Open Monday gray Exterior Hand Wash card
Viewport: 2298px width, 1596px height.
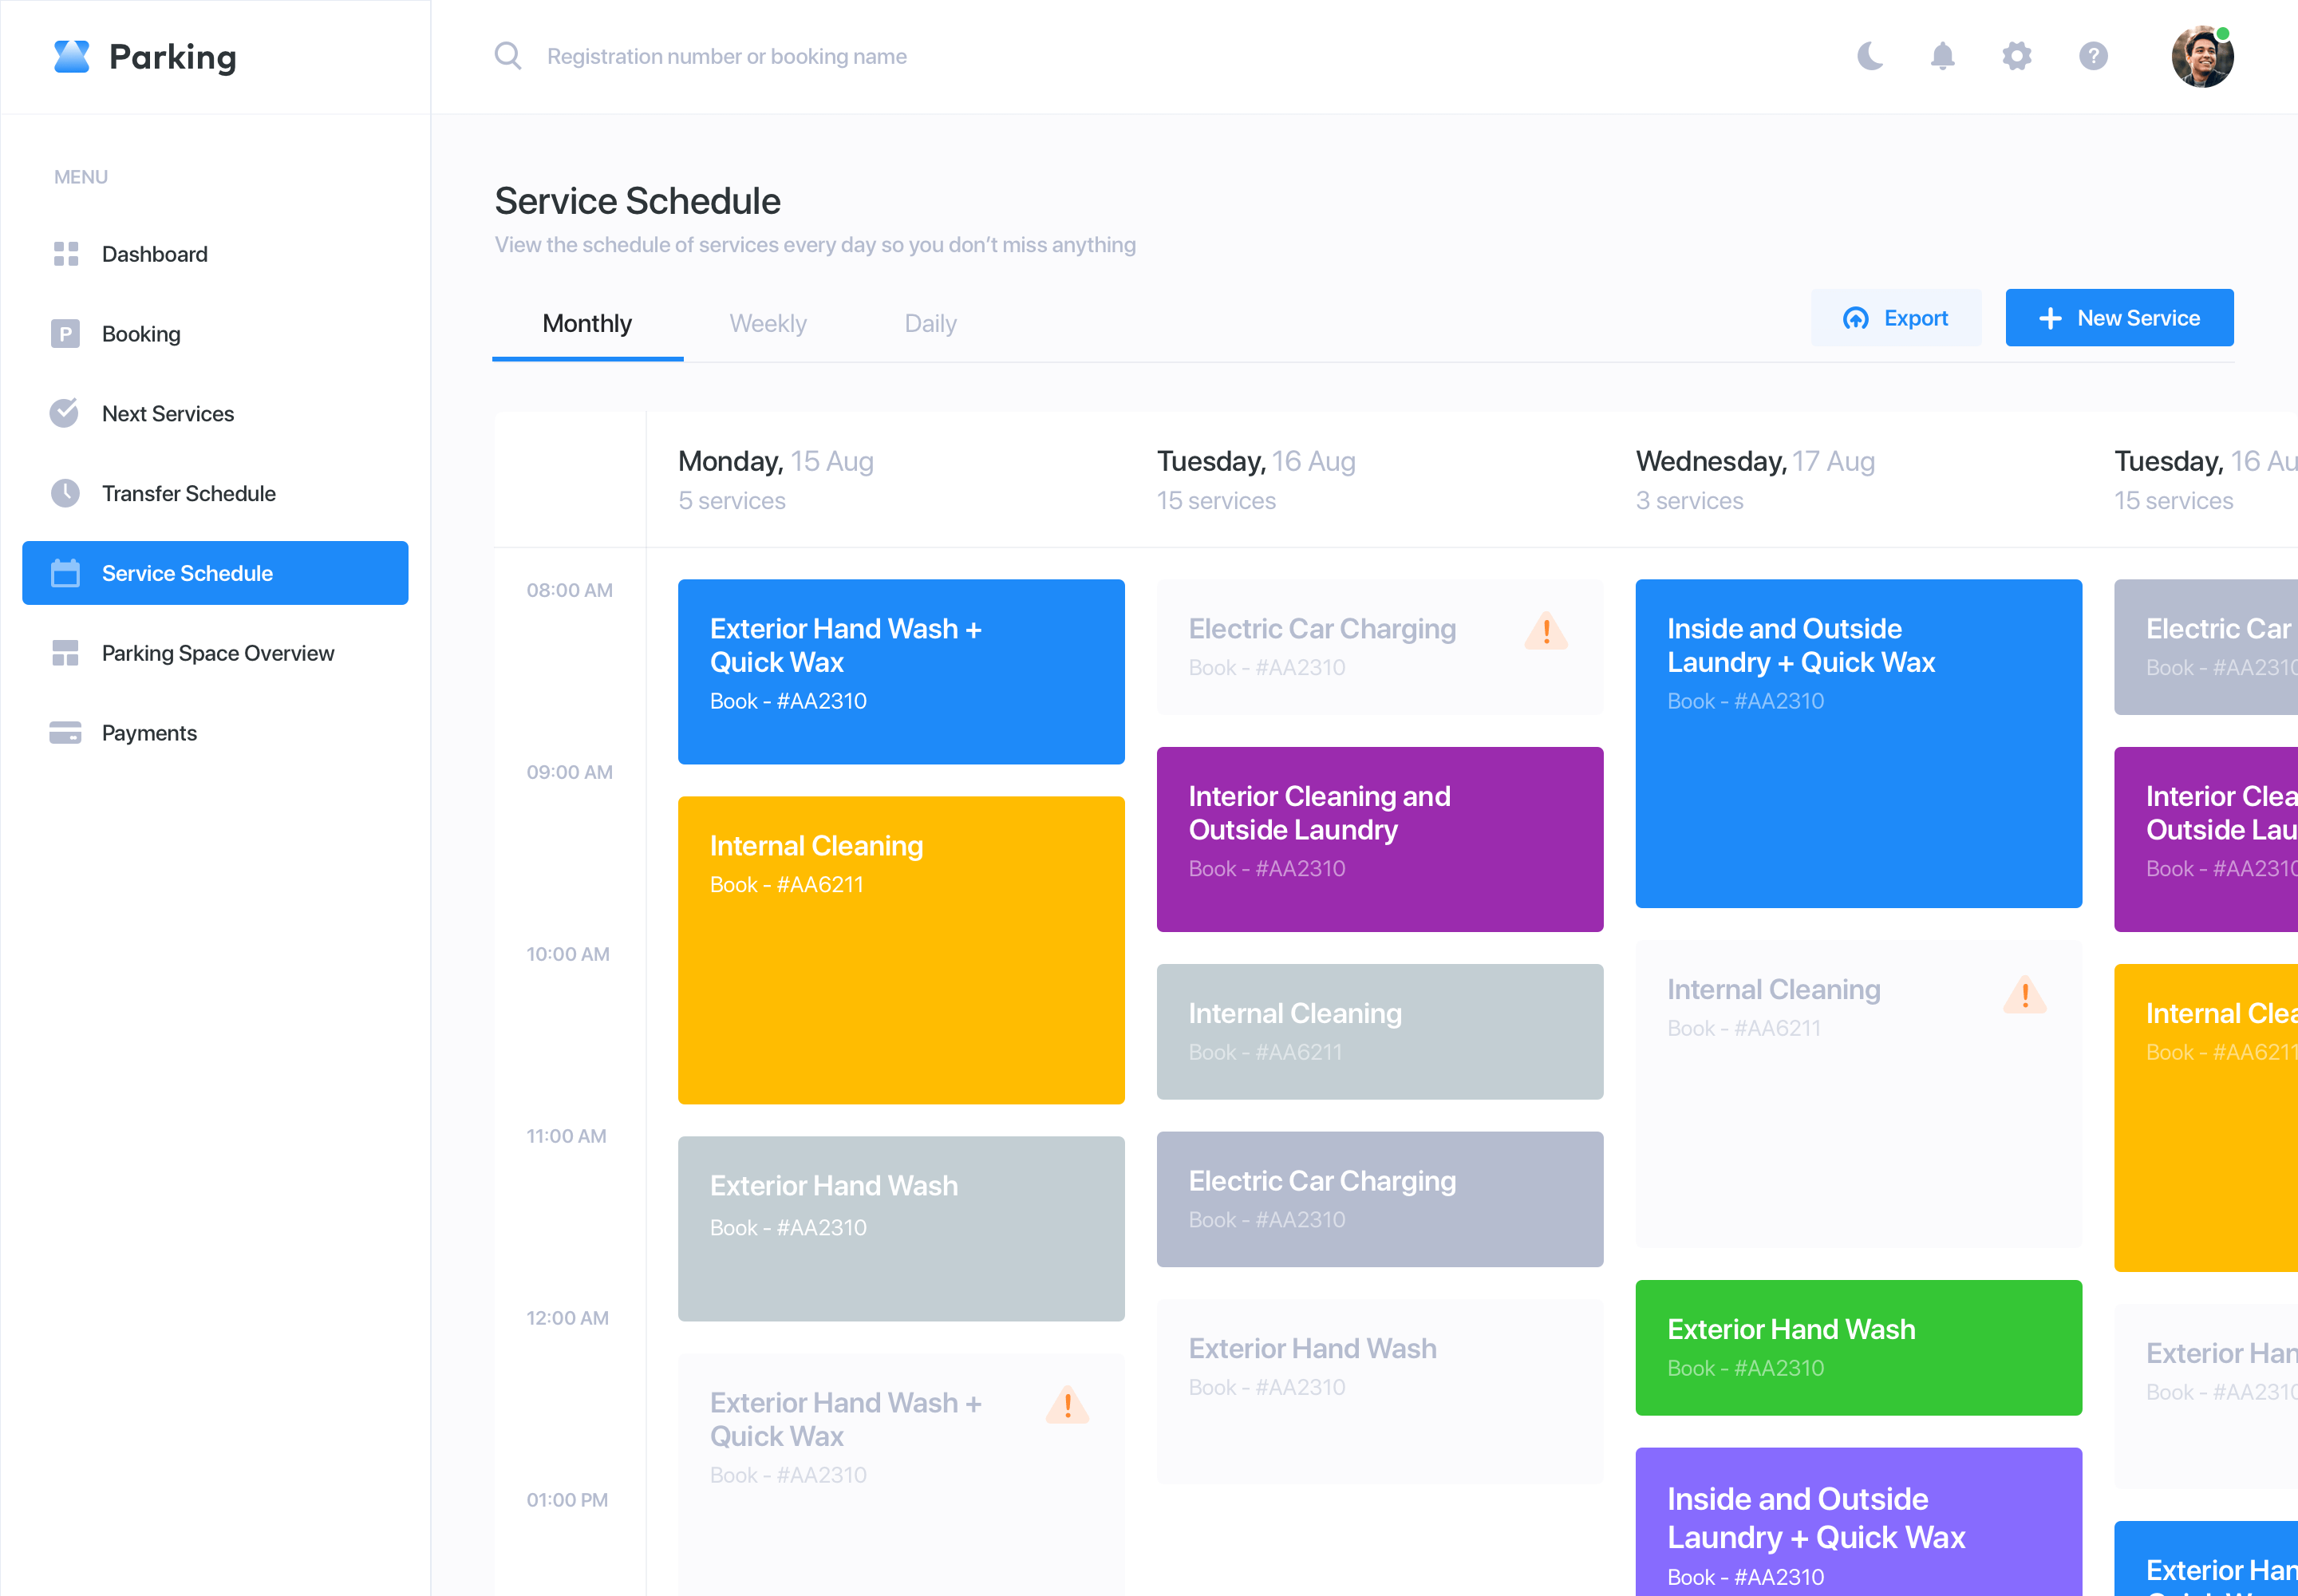tap(901, 1229)
